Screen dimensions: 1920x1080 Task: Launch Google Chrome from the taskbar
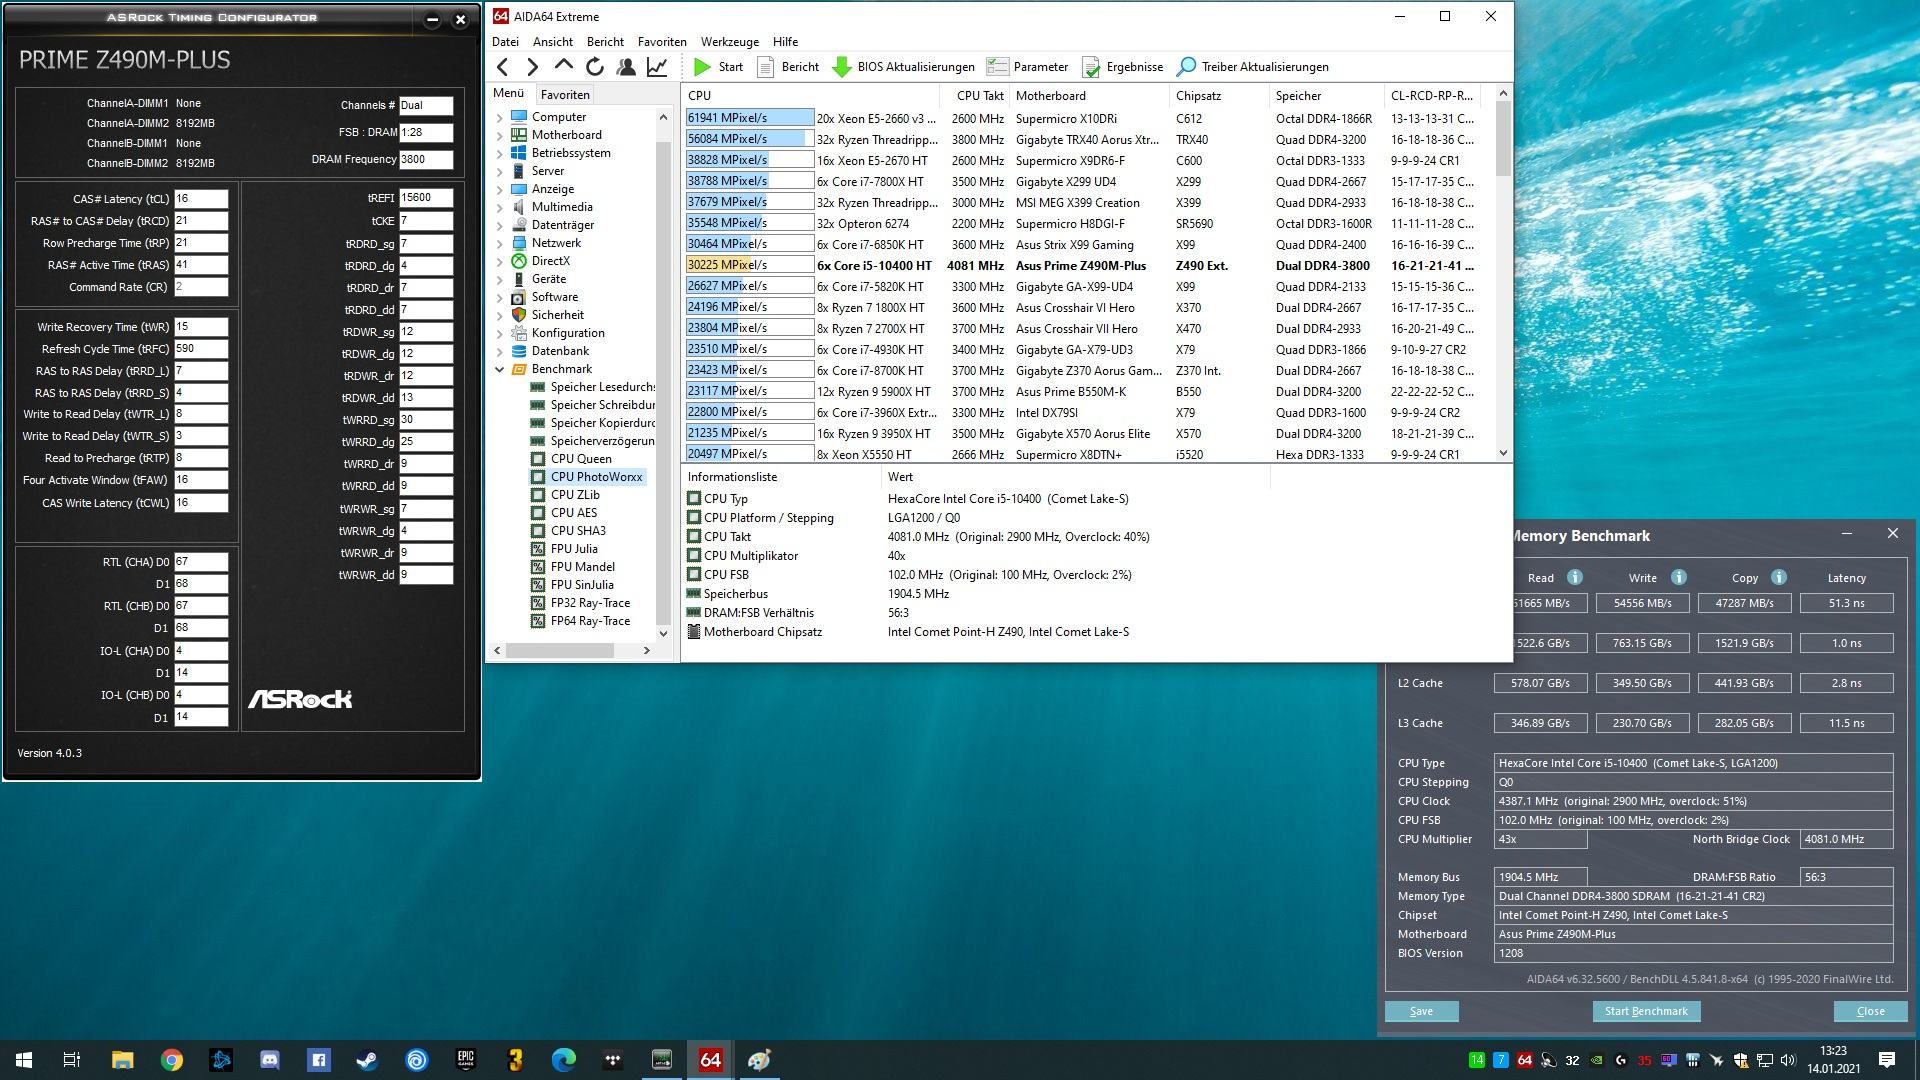[x=172, y=1060]
